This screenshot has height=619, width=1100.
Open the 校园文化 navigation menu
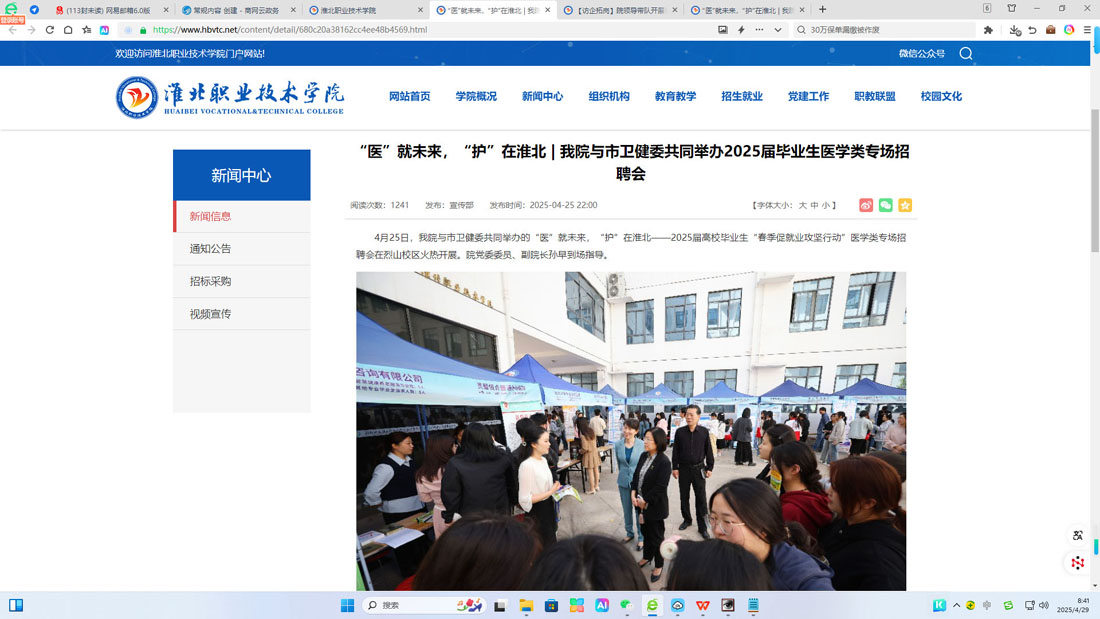(x=941, y=96)
